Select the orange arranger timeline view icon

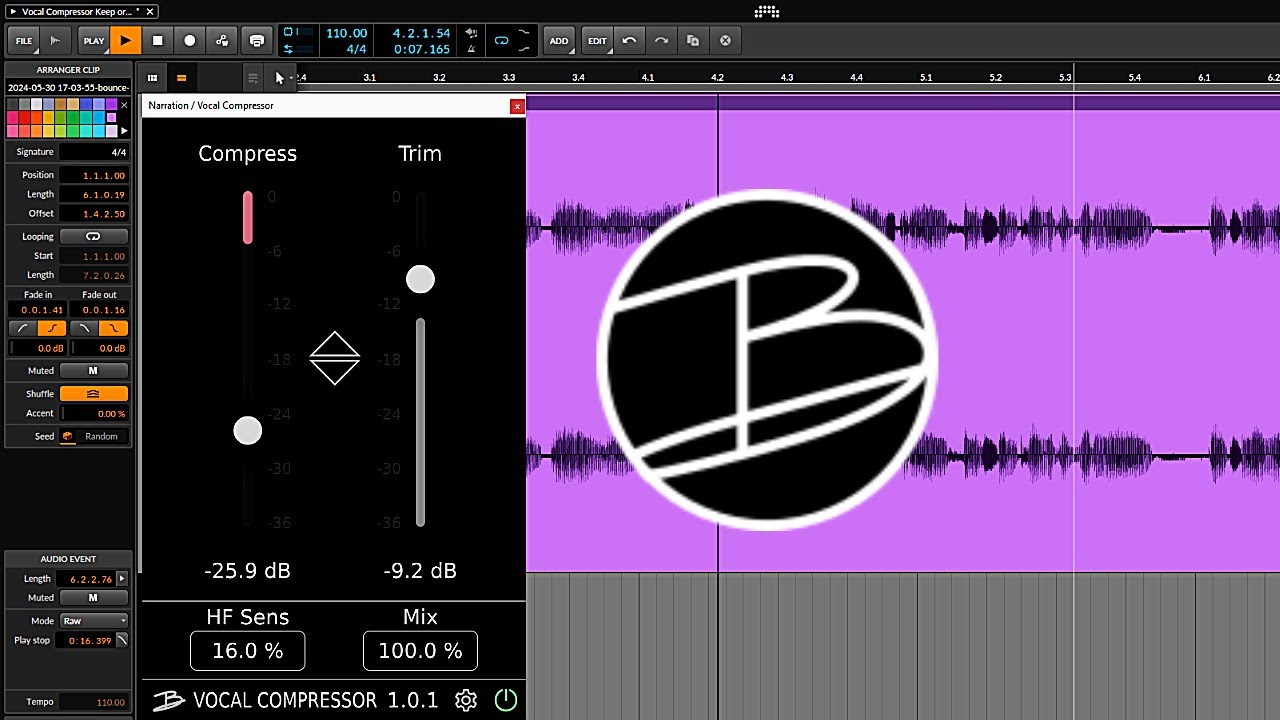[x=181, y=77]
